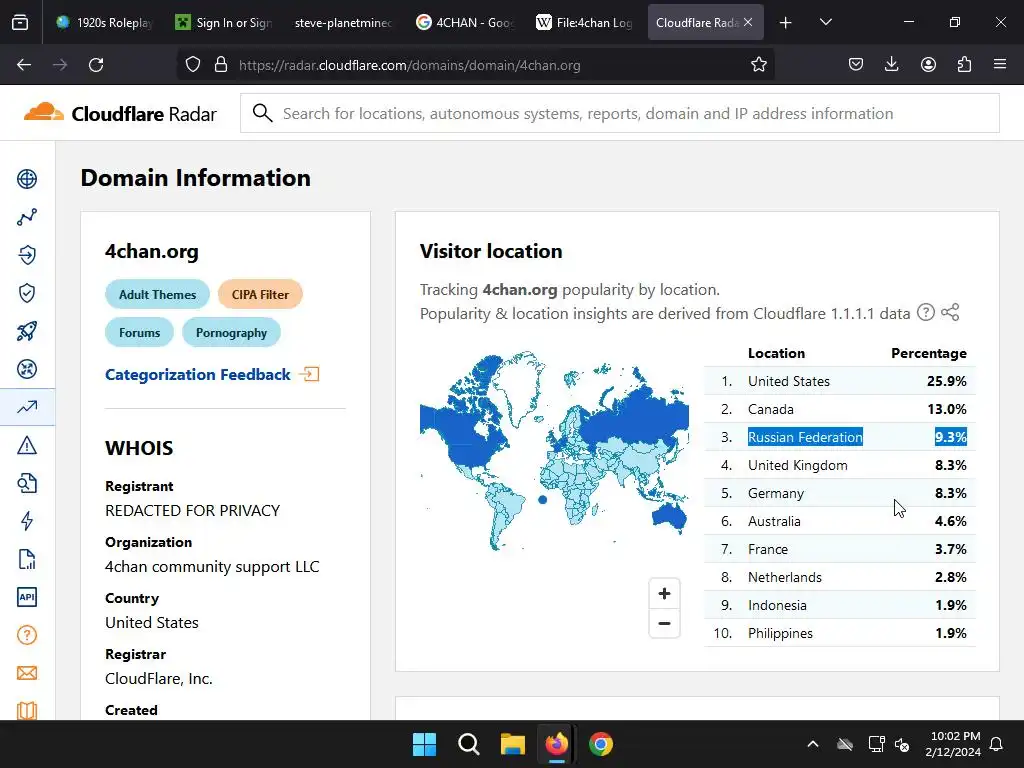Screen dimensions: 1024x768
Task: Click the tracking protection shield in address bar
Action: pyautogui.click(x=193, y=65)
